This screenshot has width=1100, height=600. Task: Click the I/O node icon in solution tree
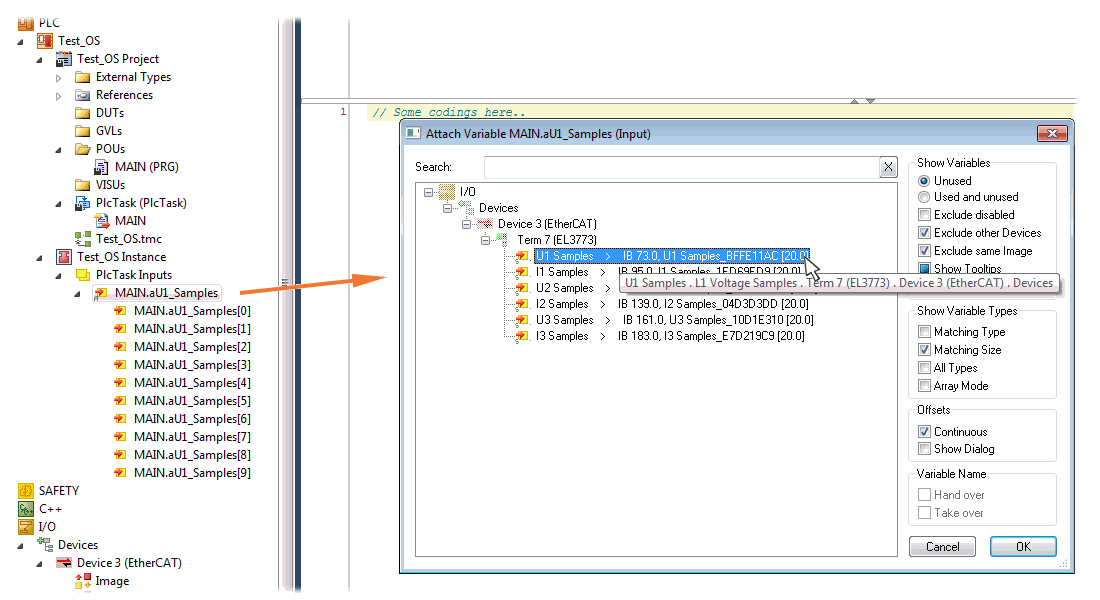click(26, 526)
